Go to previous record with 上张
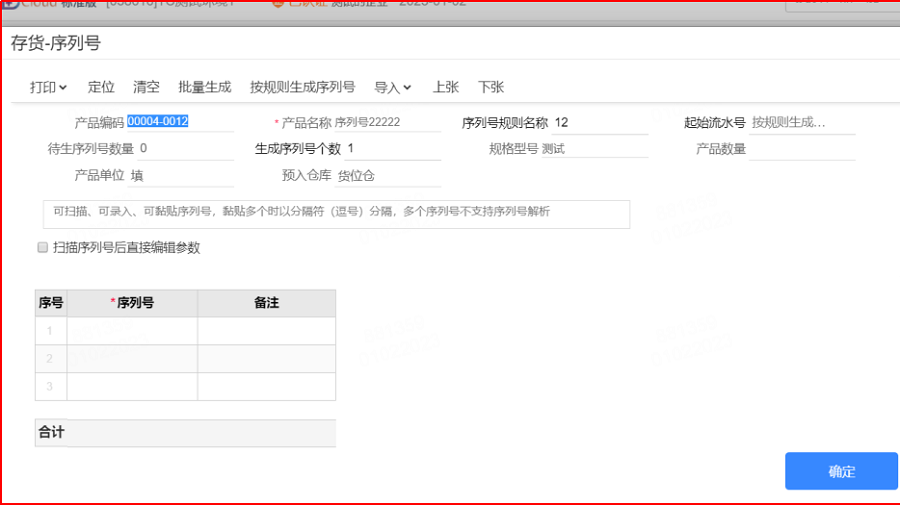The height and width of the screenshot is (506, 900). click(x=445, y=87)
